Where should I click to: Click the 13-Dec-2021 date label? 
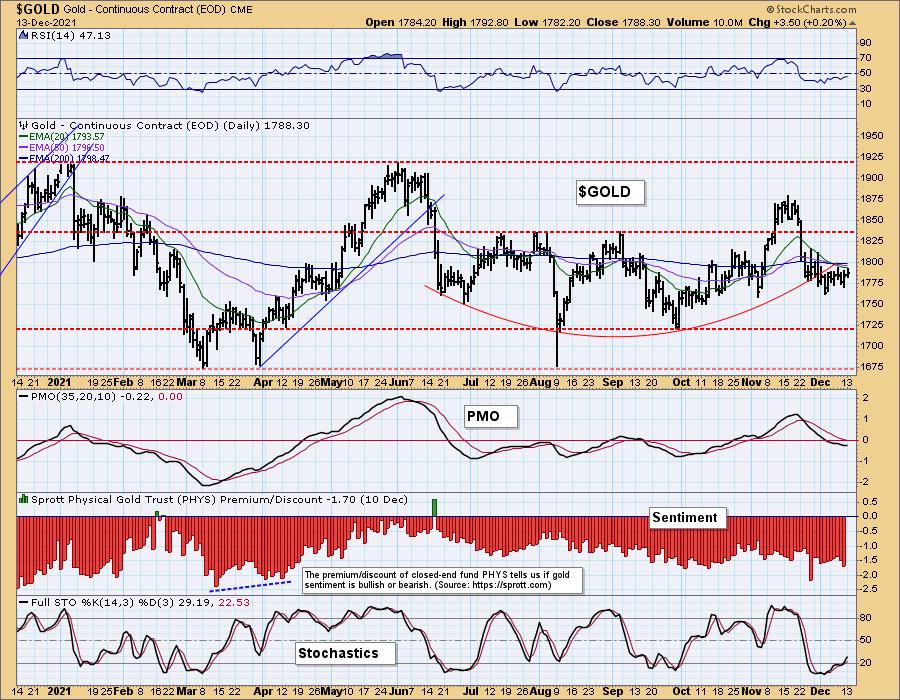coord(44,22)
